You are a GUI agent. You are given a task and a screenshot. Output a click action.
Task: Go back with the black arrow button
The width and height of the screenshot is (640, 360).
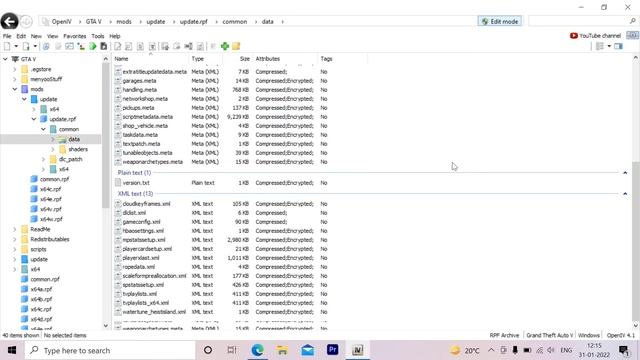pos(9,21)
